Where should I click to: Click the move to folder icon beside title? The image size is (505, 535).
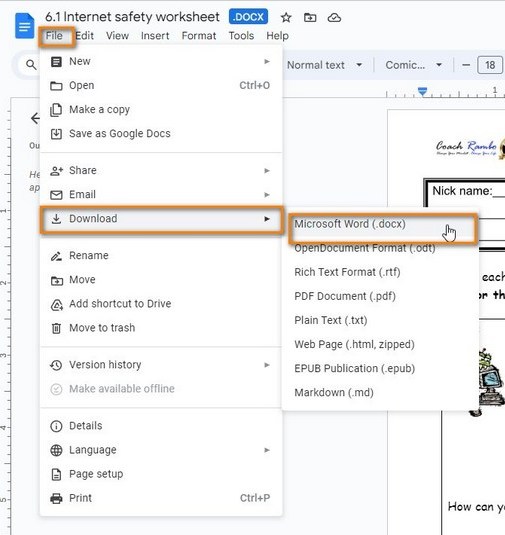pyautogui.click(x=310, y=17)
